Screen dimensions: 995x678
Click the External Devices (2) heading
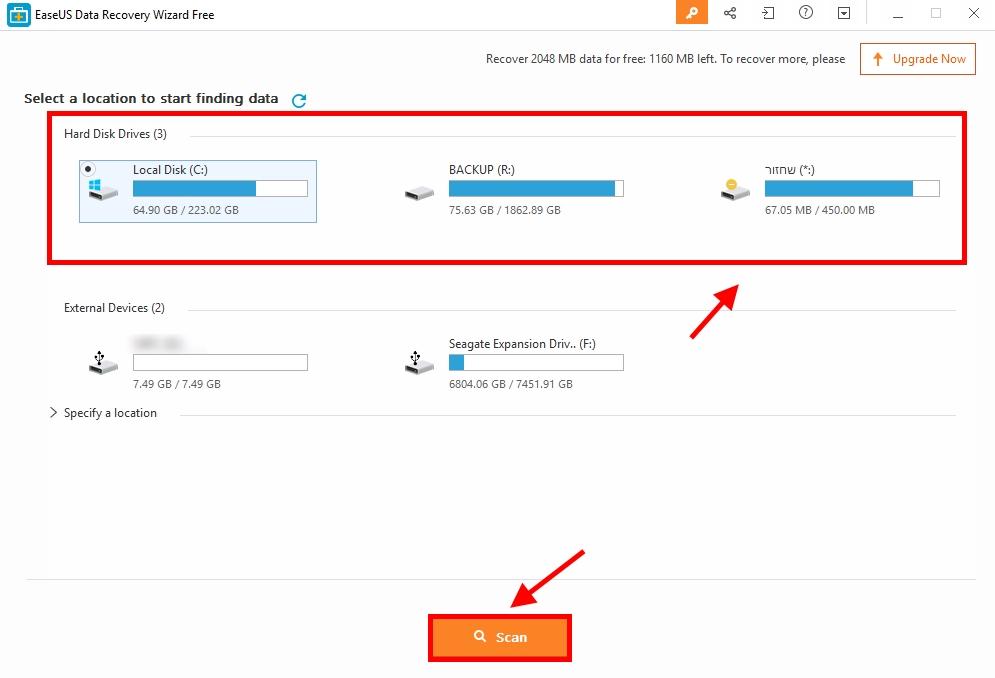pos(114,308)
